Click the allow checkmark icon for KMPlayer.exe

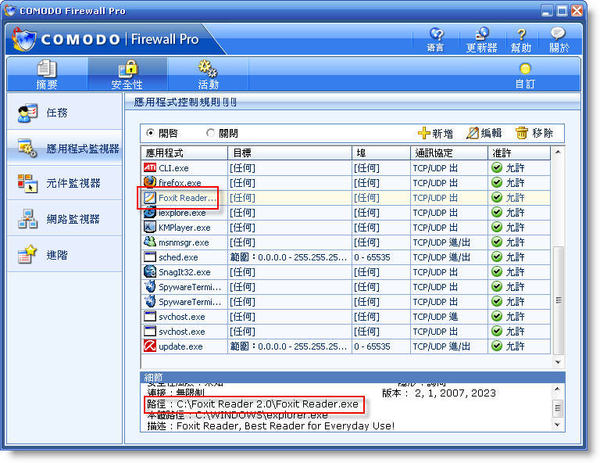497,227
